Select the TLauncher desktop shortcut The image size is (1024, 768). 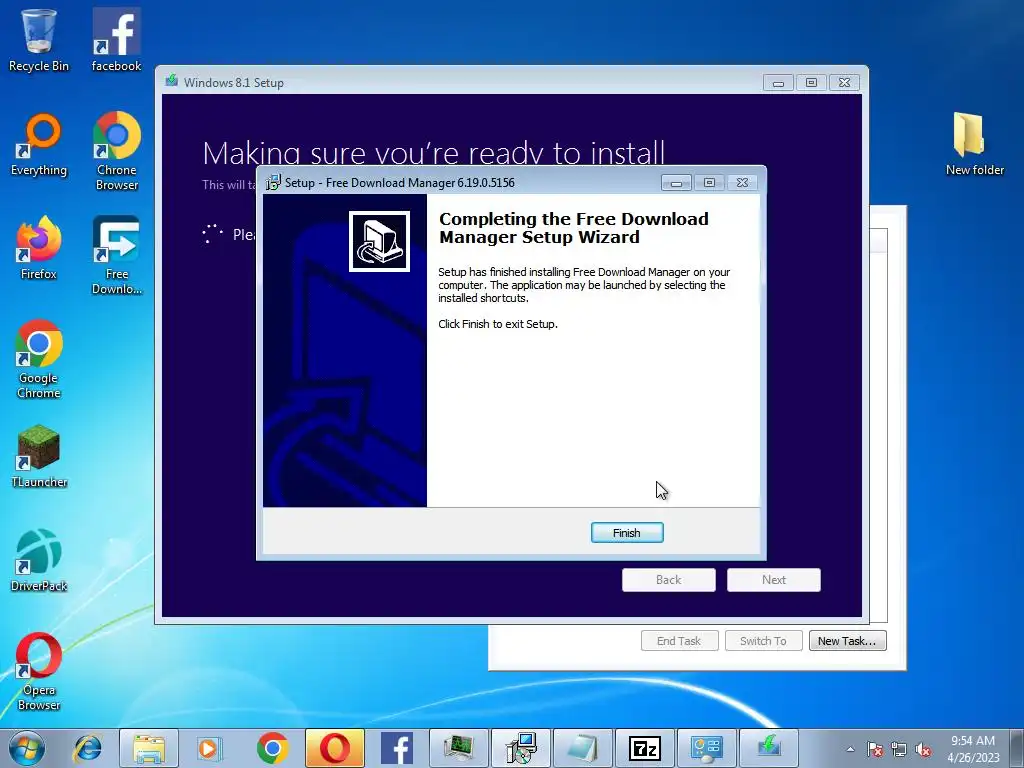(x=39, y=456)
